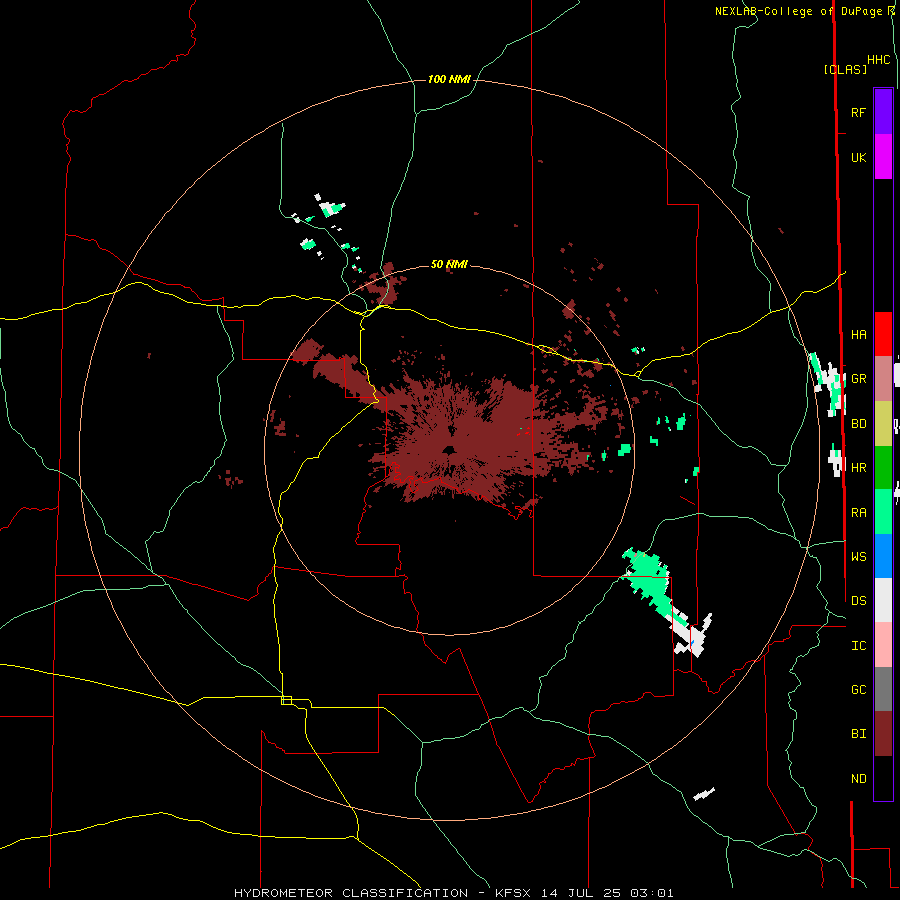Click the GC legend label

859,689
